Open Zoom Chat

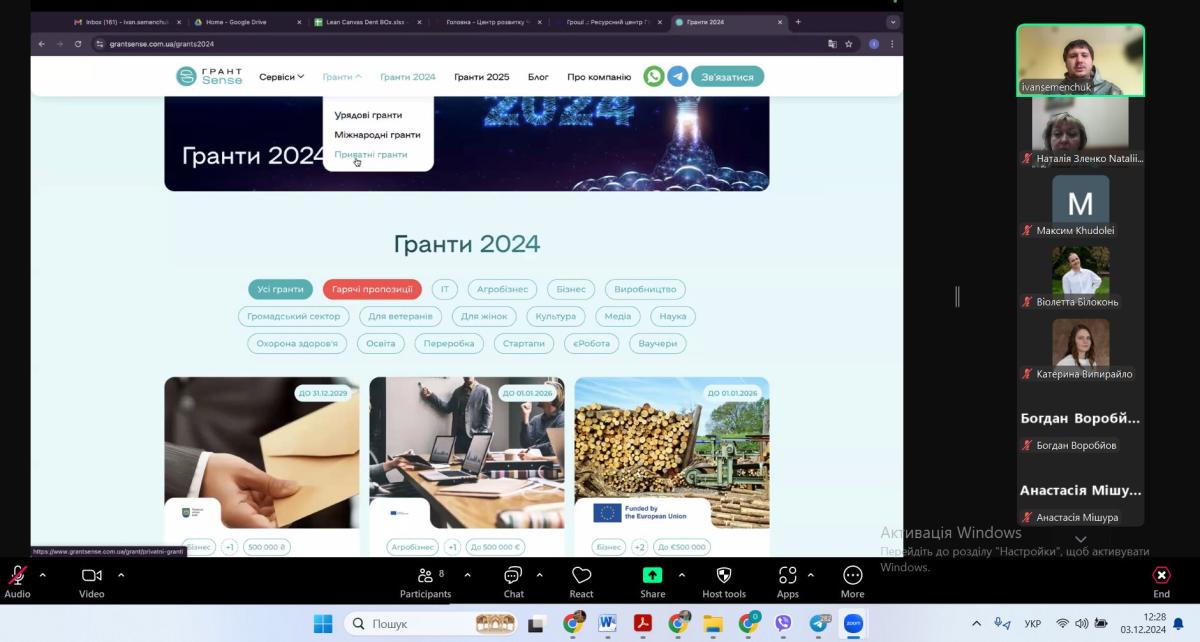513,581
